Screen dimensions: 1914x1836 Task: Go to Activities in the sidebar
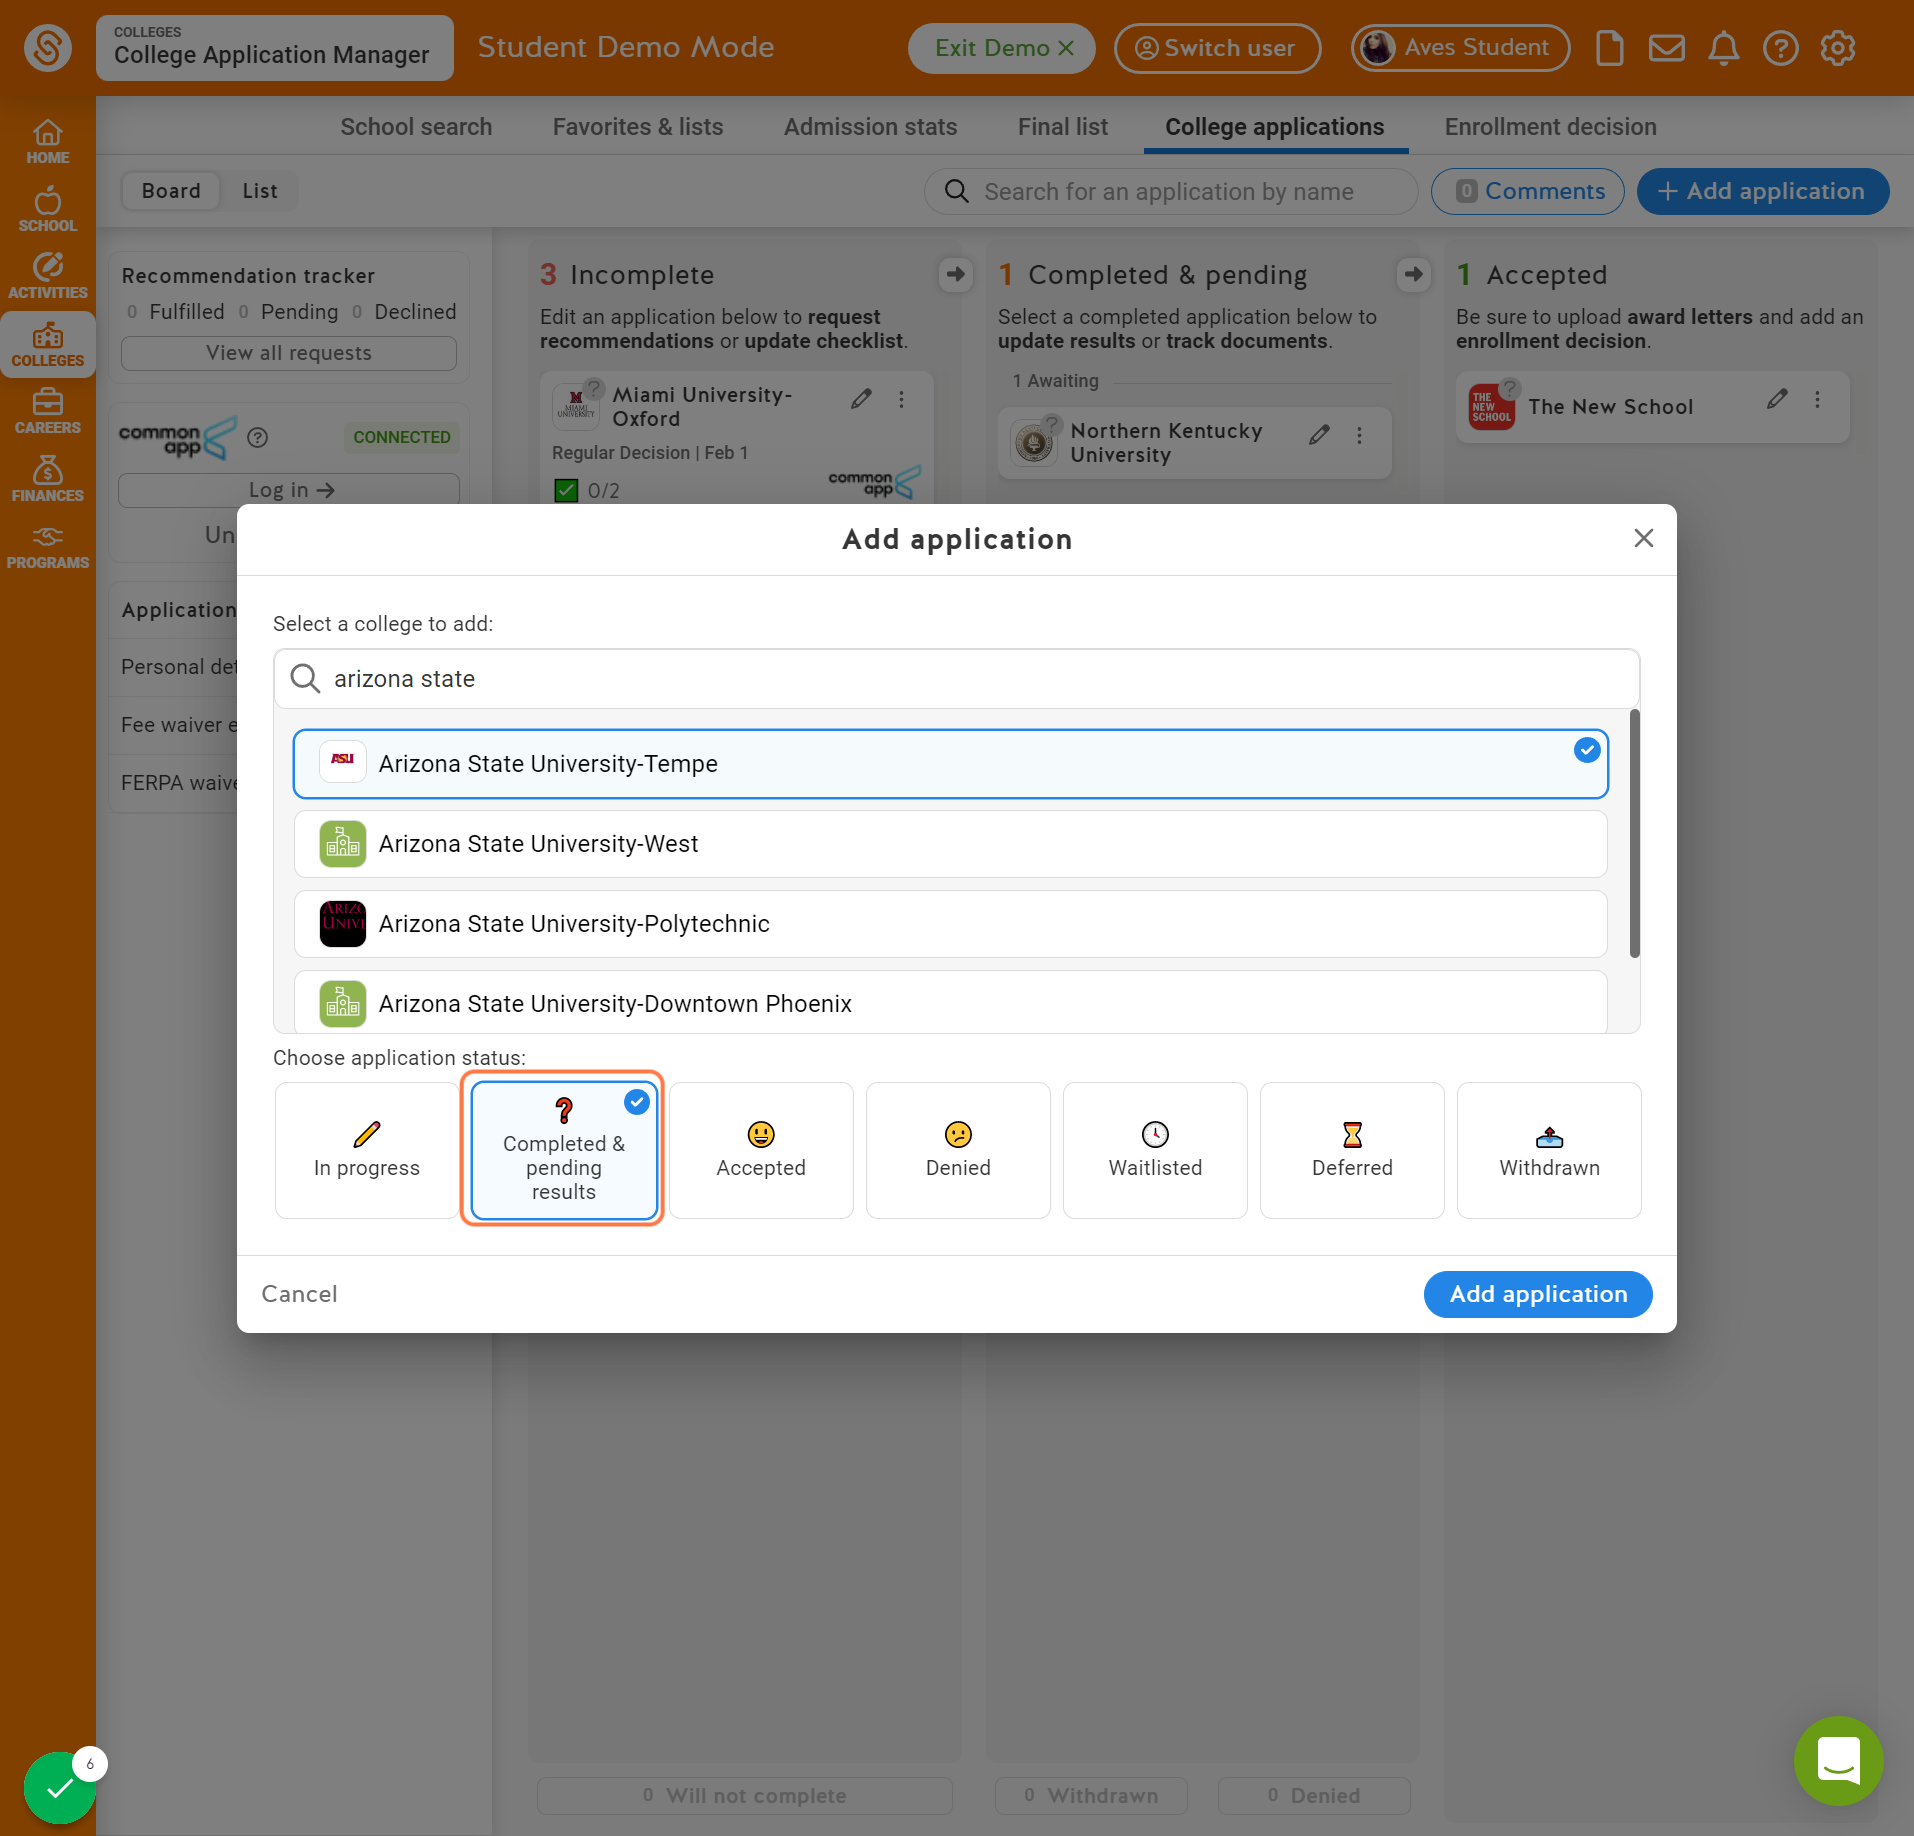(47, 276)
